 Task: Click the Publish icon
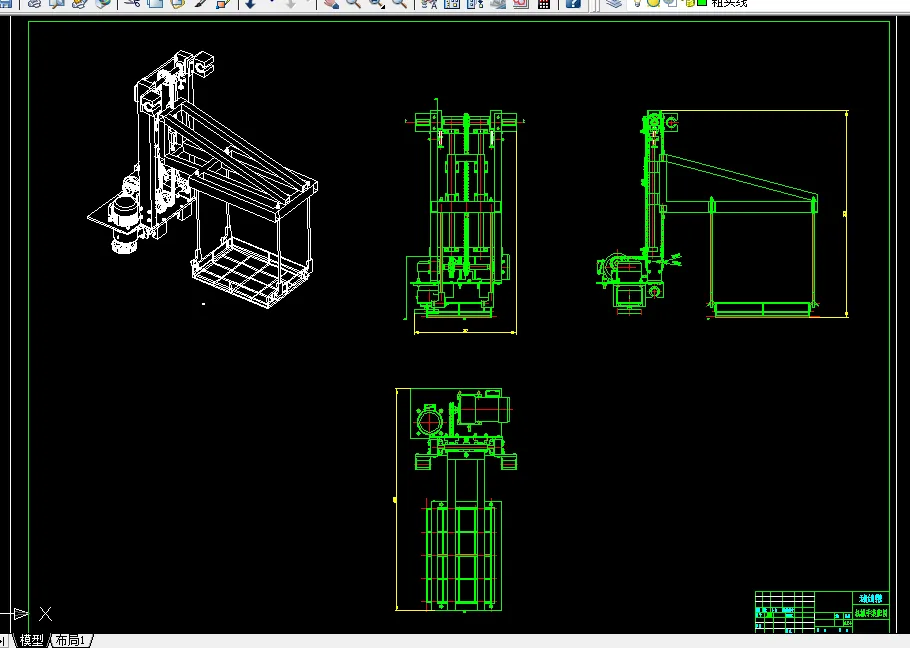(x=80, y=3)
